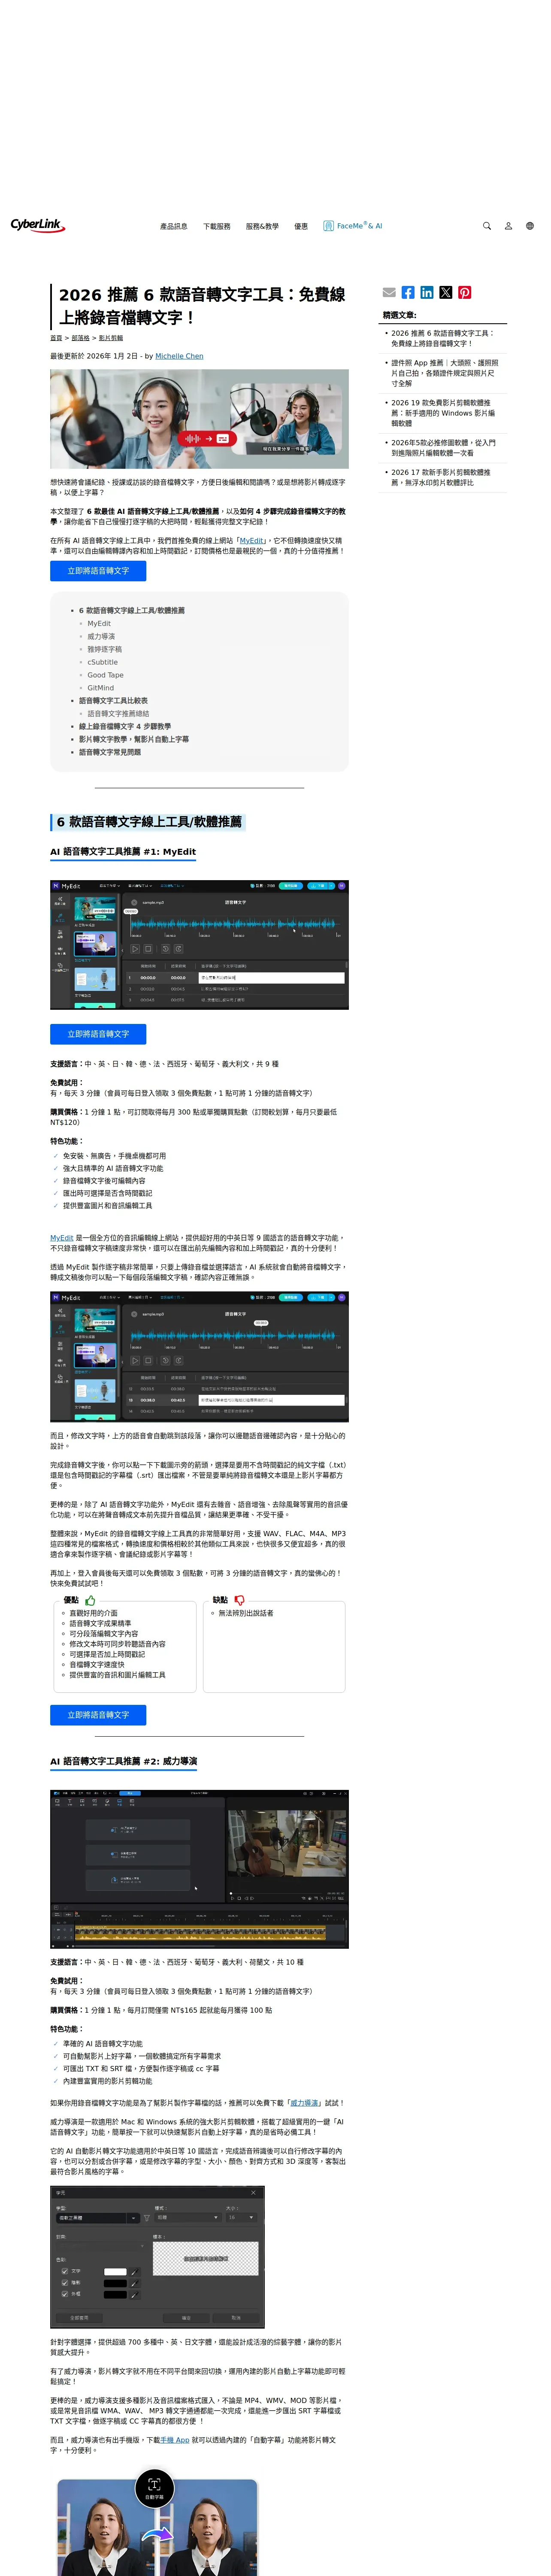Open sidebar article 2026年5款必推修圖軟體
Image resolution: width=551 pixels, height=2576 pixels.
(x=443, y=447)
